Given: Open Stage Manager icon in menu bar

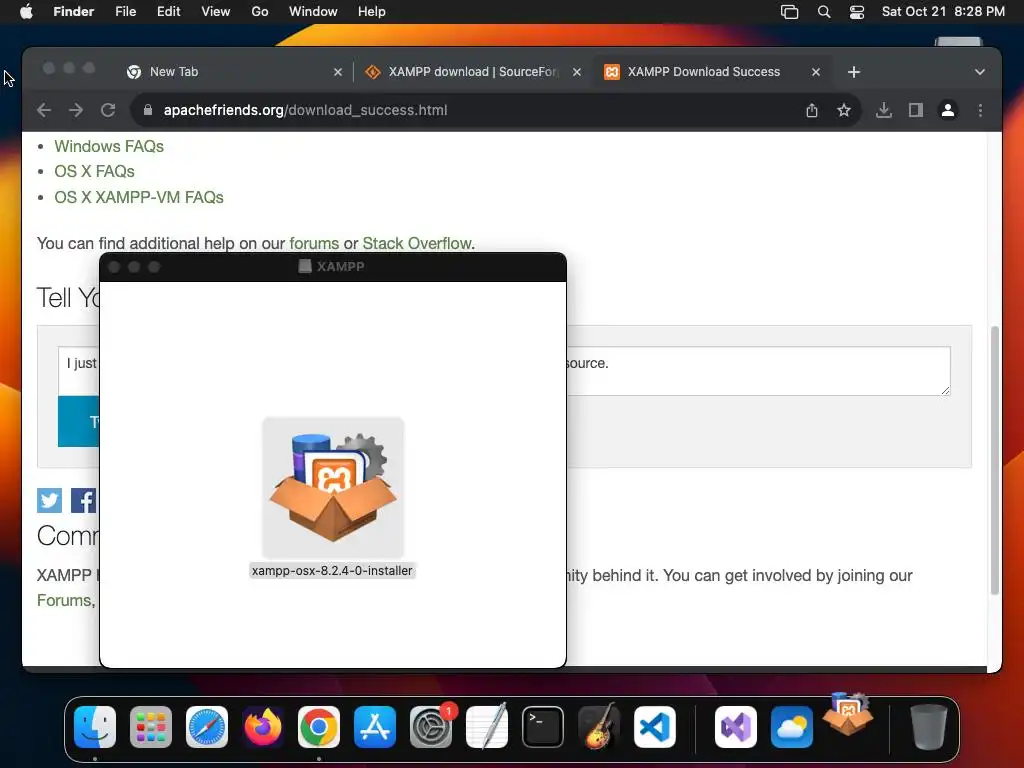Looking at the screenshot, I should pos(790,12).
